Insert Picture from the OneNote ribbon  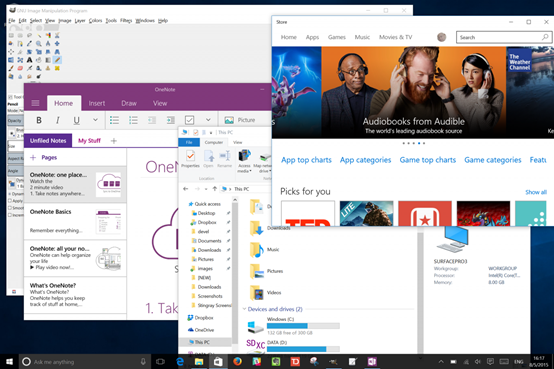(x=240, y=120)
